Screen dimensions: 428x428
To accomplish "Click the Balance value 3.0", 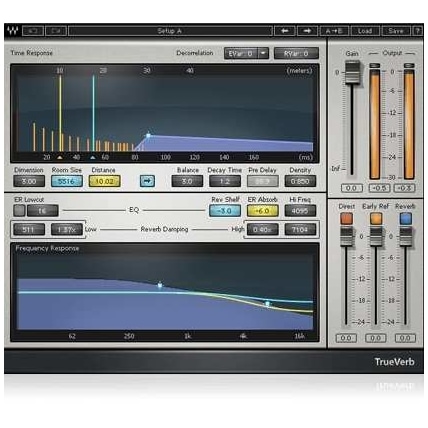I will (187, 181).
